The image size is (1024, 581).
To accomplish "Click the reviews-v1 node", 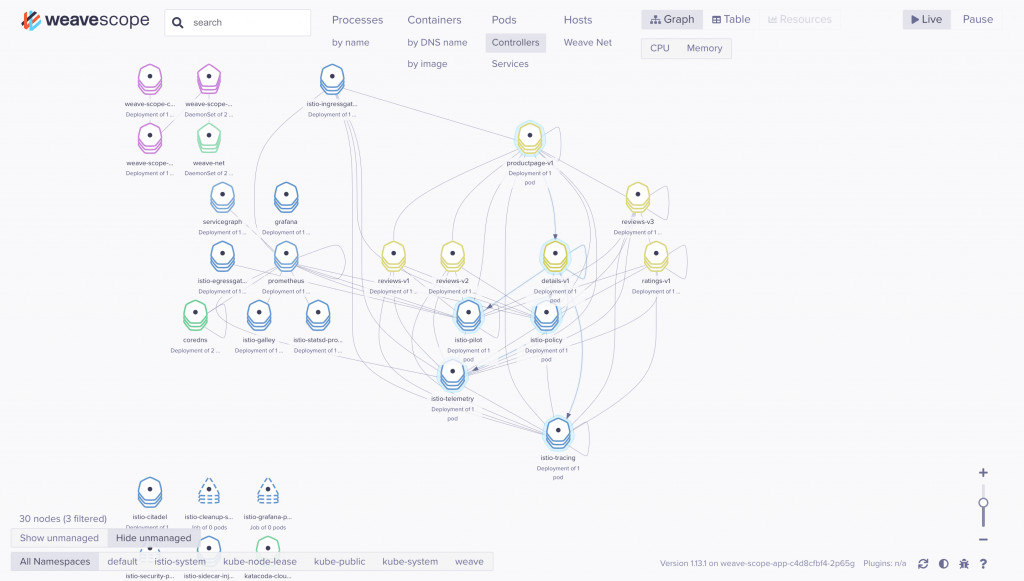I will (394, 257).
